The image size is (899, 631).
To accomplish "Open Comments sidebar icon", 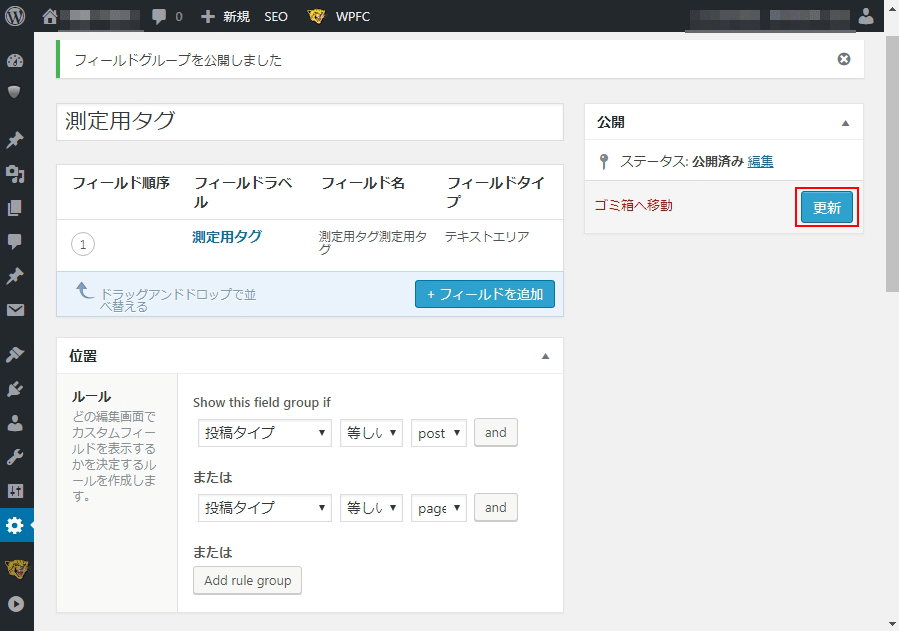I will [x=15, y=241].
